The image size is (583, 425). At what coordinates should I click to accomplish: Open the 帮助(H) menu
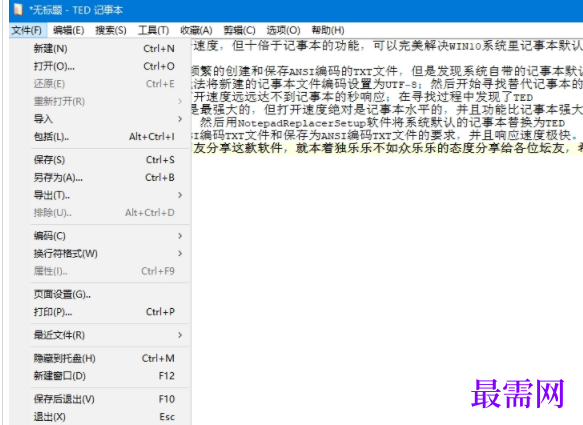click(x=328, y=30)
